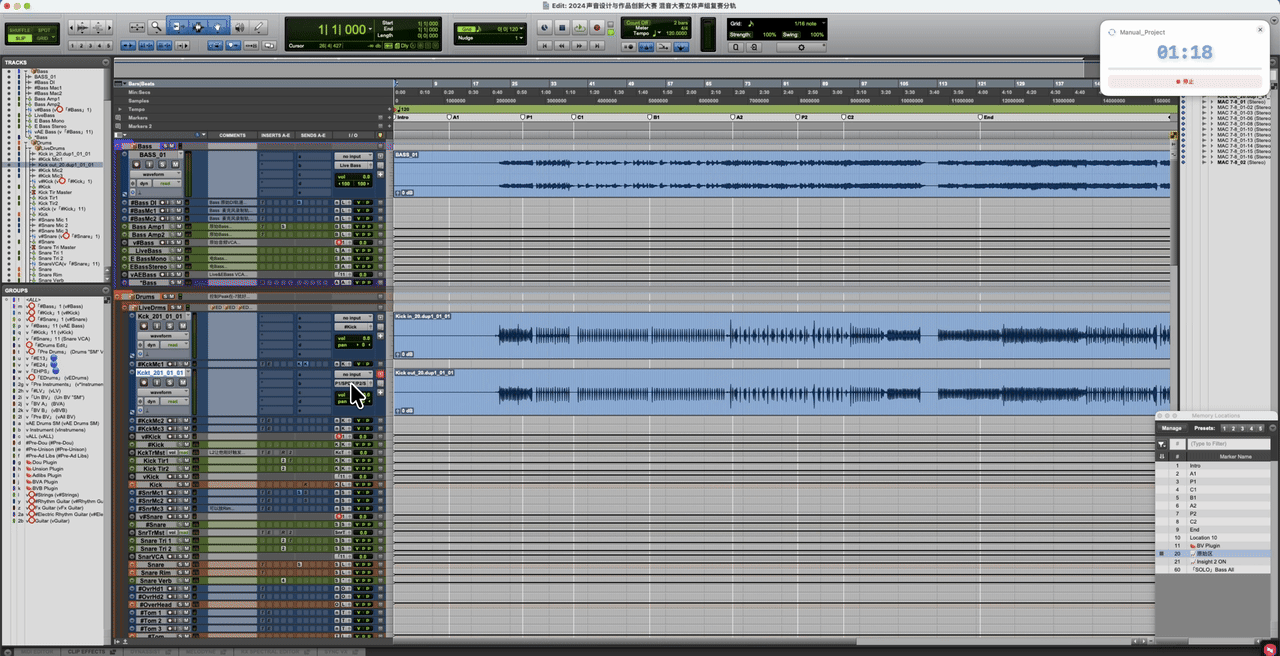This screenshot has height=656, width=1280.
Task: Select the Bass Amp1 track name
Action: 148,226
